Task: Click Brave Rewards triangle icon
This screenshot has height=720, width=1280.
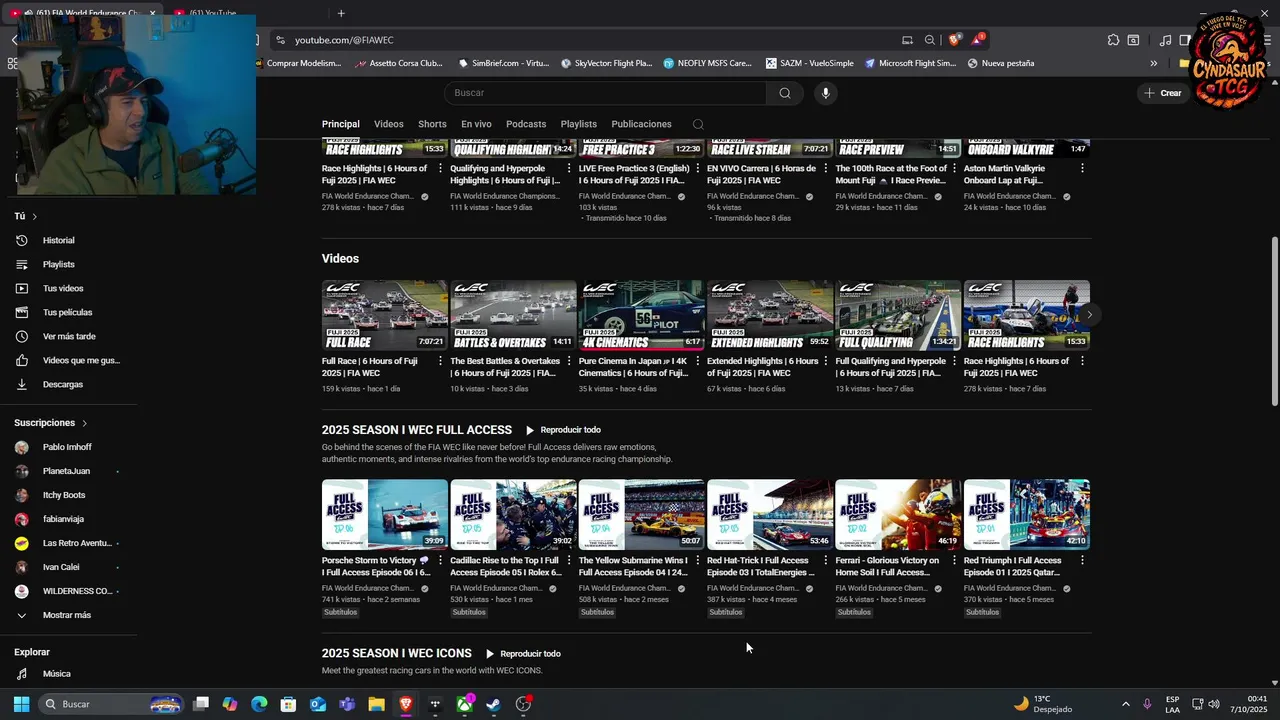Action: click(x=979, y=40)
